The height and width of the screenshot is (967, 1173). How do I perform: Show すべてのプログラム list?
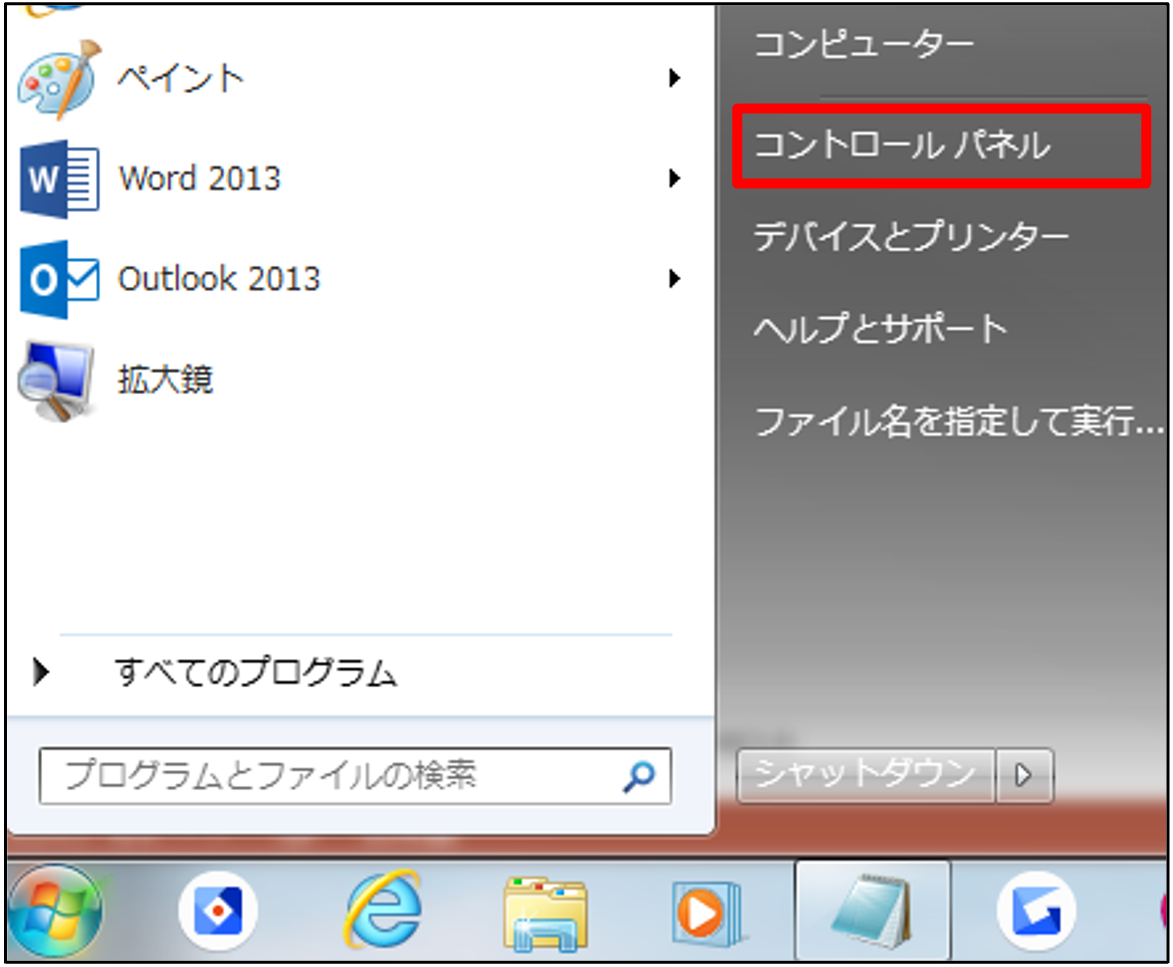coord(255,673)
